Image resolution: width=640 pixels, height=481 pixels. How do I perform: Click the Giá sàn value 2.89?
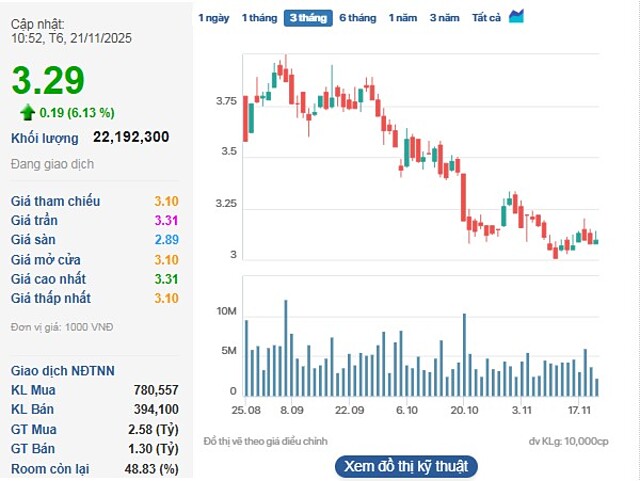click(165, 240)
